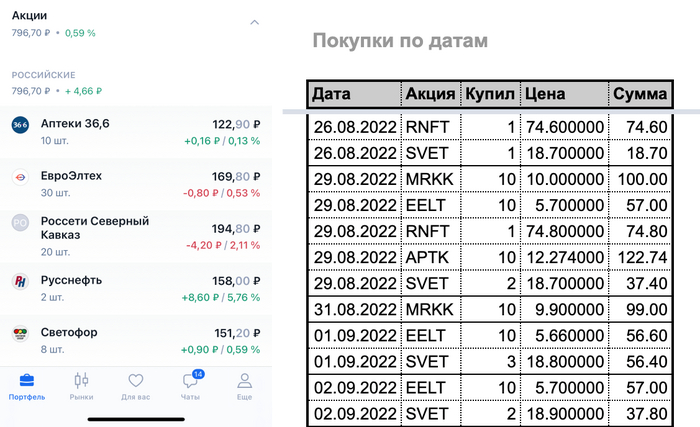Select Русснефть price 158,00 ₽
Viewport: 700px width, 427px height.
click(236, 280)
